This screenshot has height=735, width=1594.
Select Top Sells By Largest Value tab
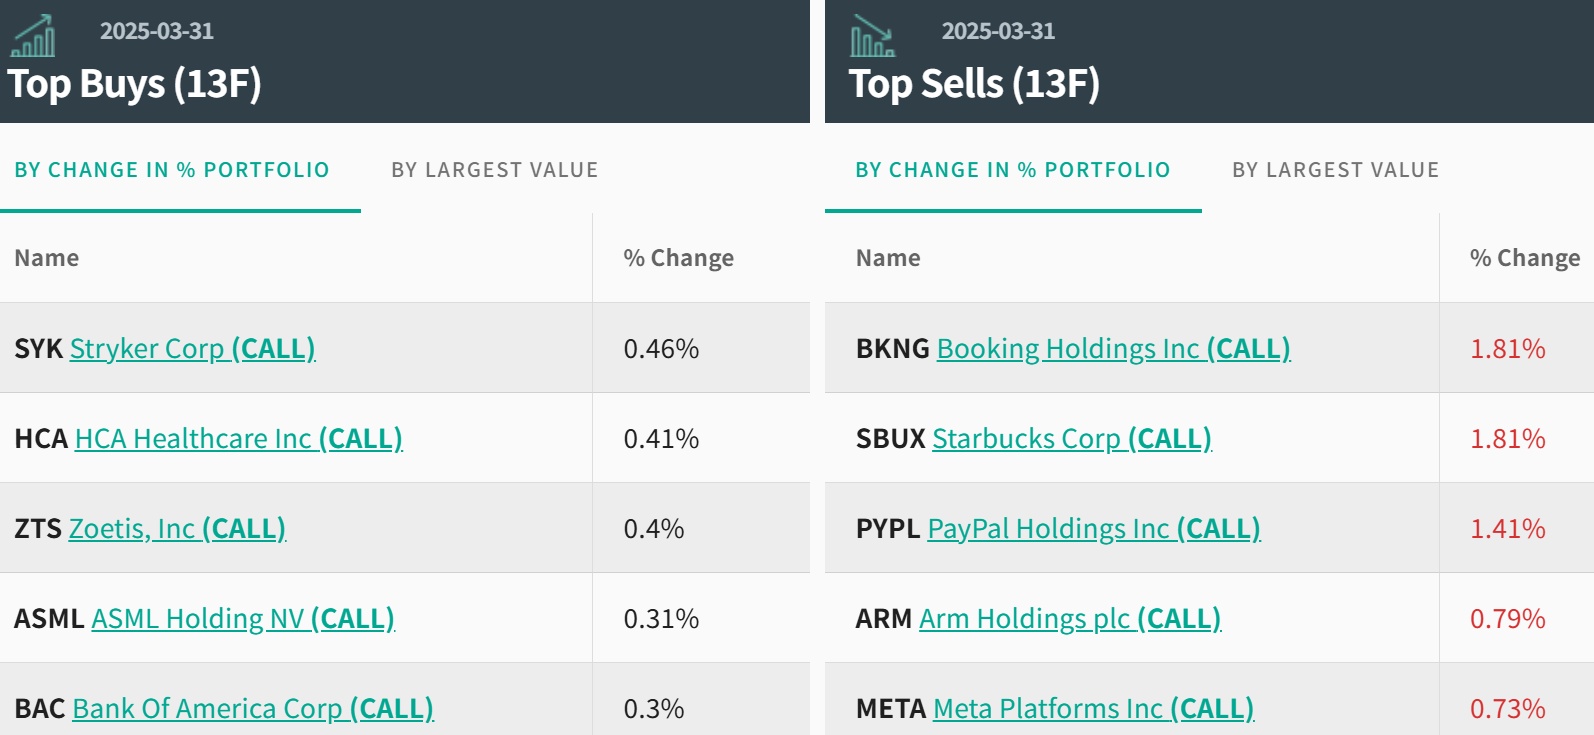coord(1335,170)
